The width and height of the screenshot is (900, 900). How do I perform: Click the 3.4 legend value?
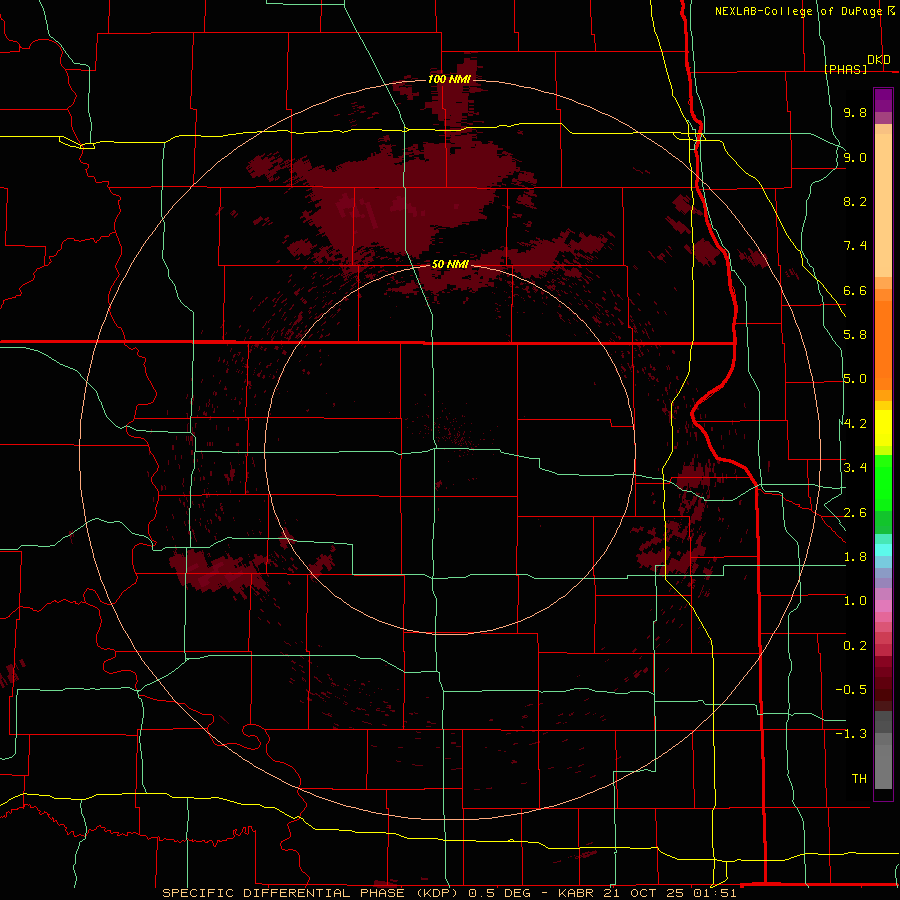pos(855,468)
